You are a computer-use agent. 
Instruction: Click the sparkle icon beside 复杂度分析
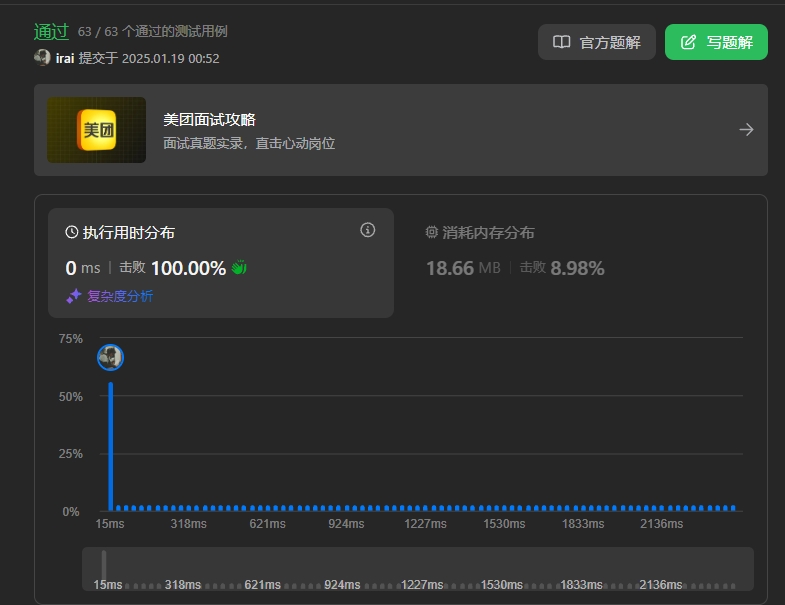(x=74, y=296)
